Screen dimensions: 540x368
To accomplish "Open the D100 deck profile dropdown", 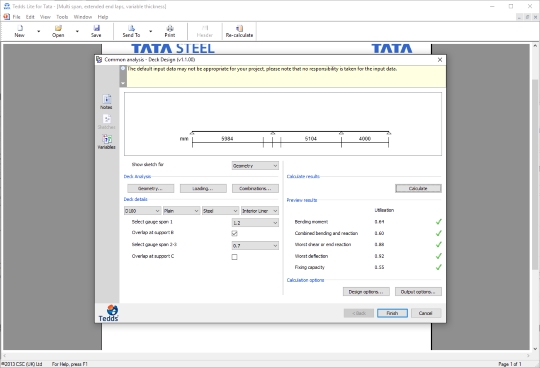I will (x=142, y=211).
